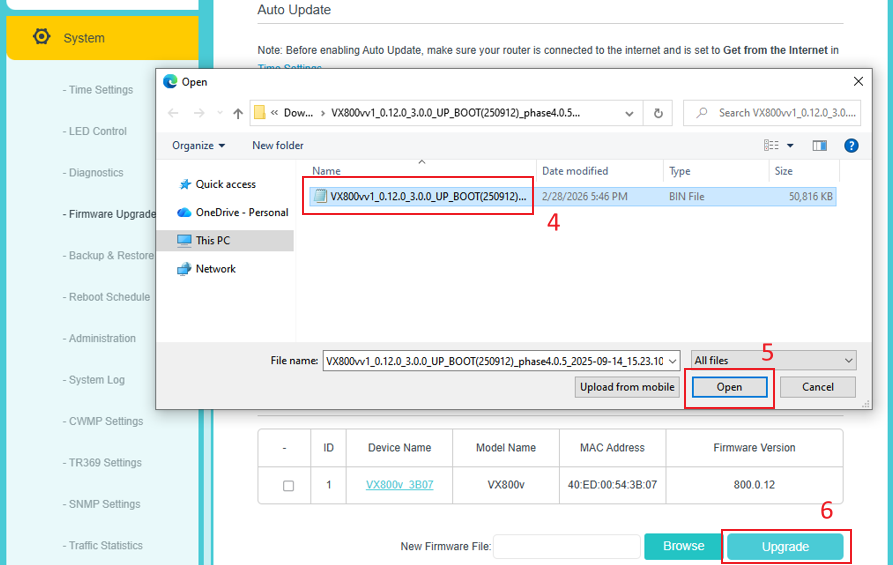The height and width of the screenshot is (565, 893).
Task: Click the forward arrow in the Open dialog
Action: tap(199, 113)
